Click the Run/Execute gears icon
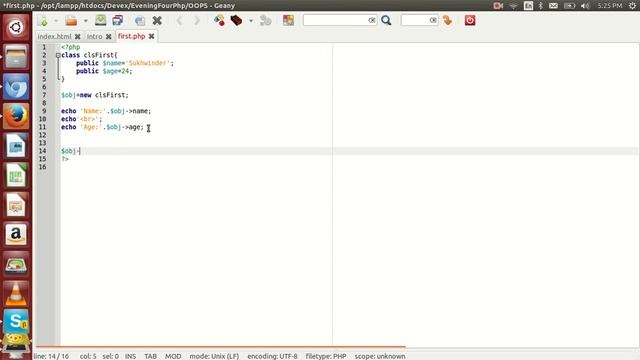The height and width of the screenshot is (360, 640). (266, 20)
